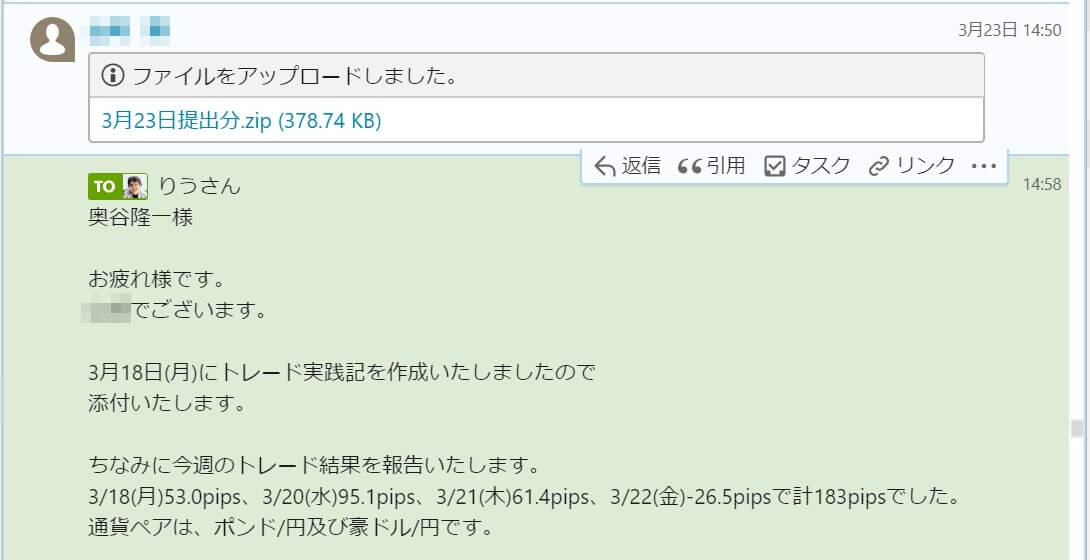This screenshot has width=1090, height=560.
Task: Click the 返信 reply arrow button
Action: (x=628, y=165)
